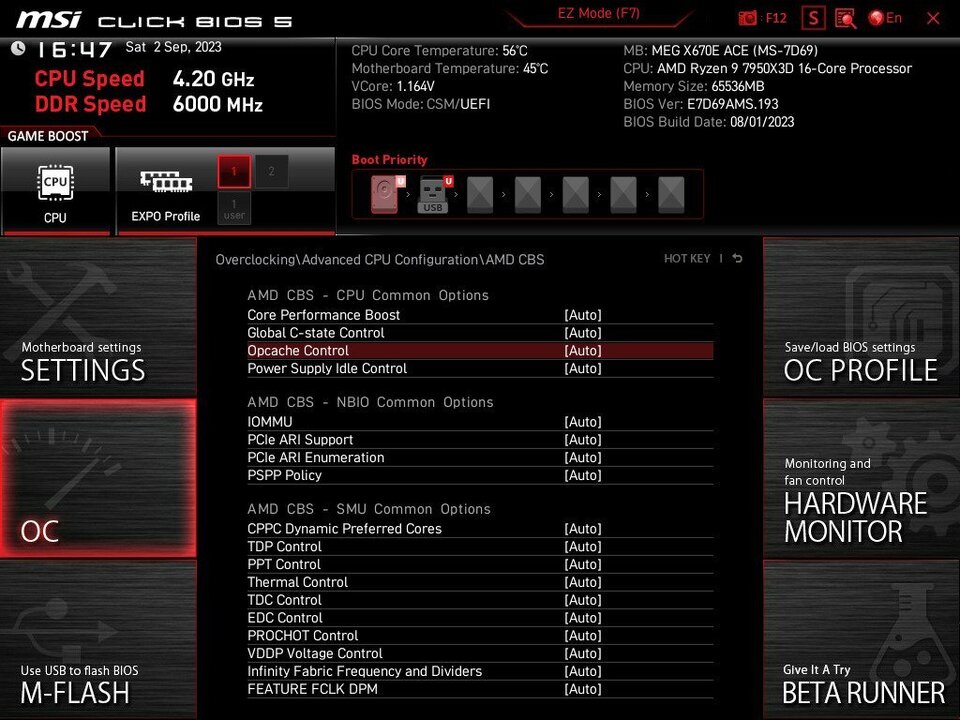Open the Opcache Control Auto dropdown
Viewport: 960px width, 720px height.
[x=583, y=350]
